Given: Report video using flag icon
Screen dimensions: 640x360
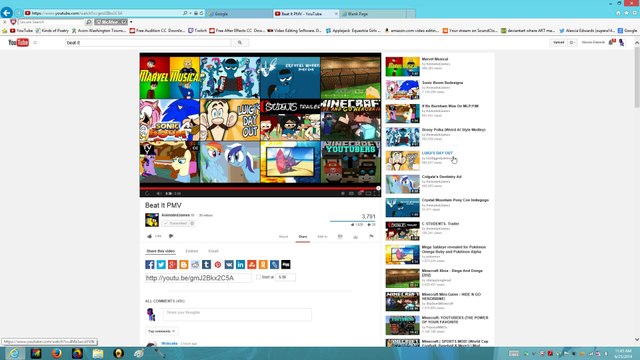Looking at the screenshot, I should [371, 236].
